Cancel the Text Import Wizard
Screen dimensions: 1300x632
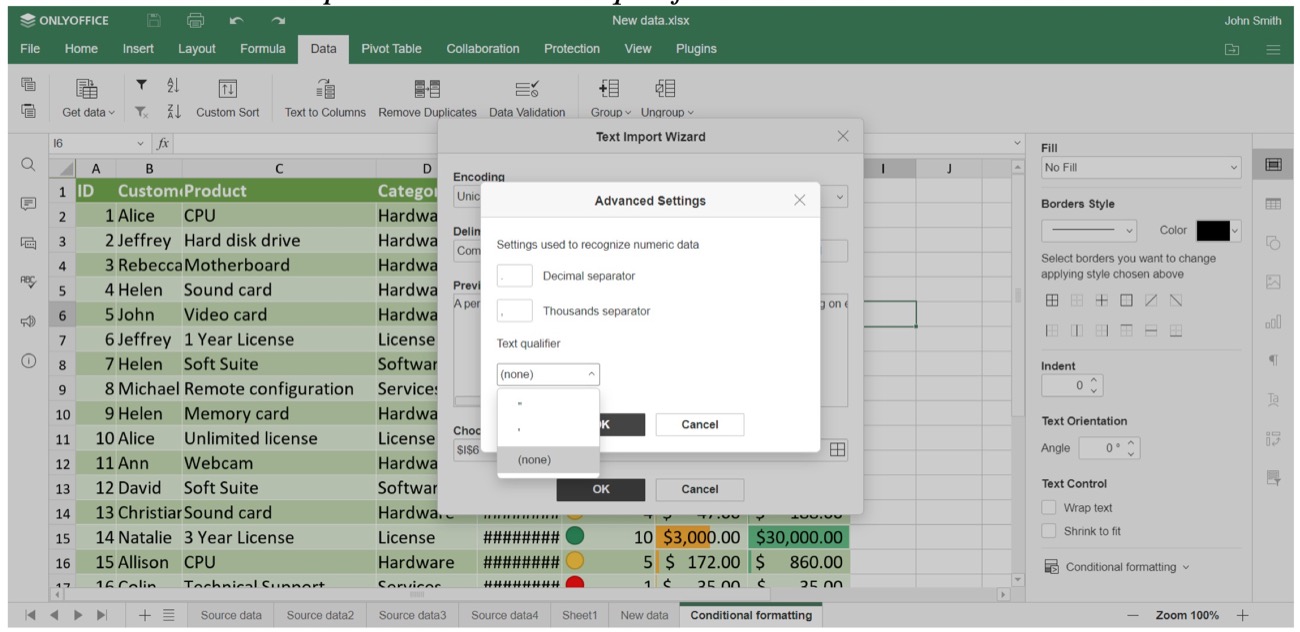(699, 489)
